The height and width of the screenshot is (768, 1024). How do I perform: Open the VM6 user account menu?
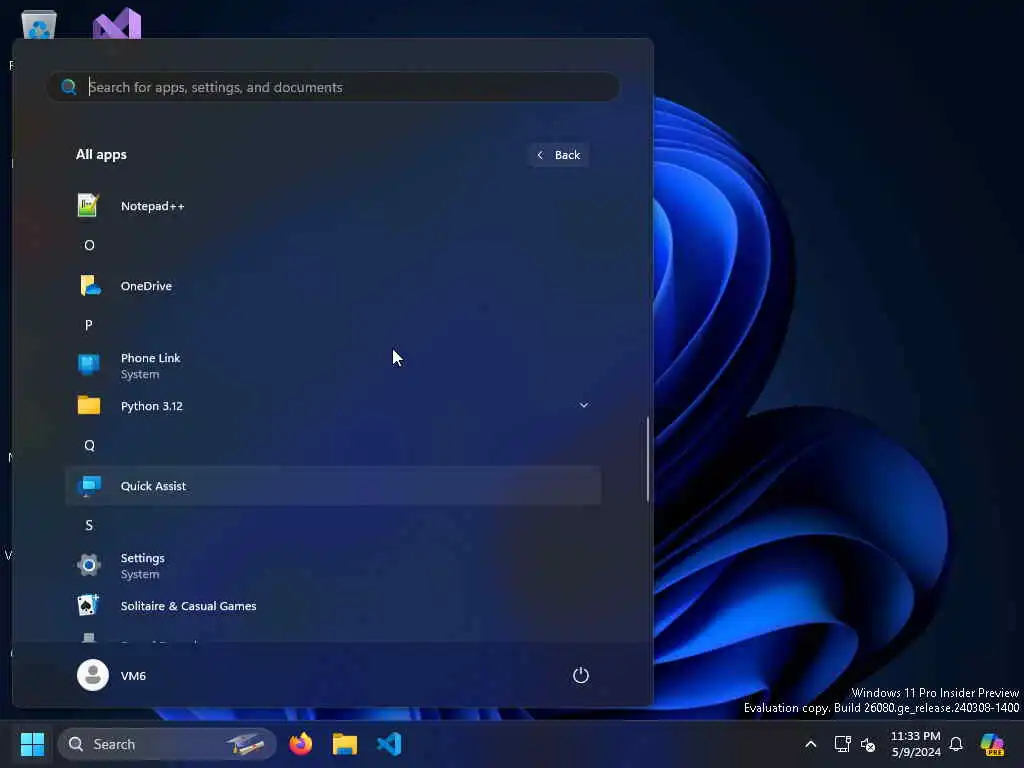point(112,675)
